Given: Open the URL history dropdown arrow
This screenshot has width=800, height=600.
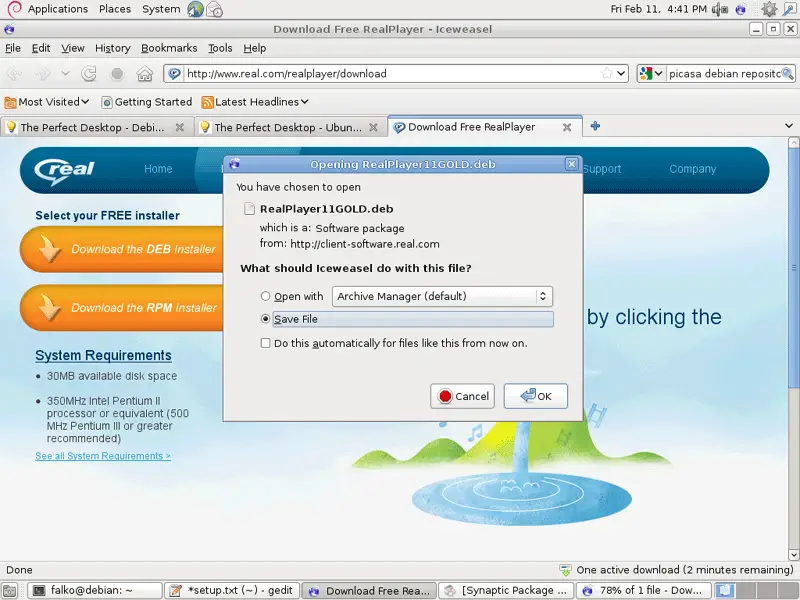Looking at the screenshot, I should pos(621,73).
